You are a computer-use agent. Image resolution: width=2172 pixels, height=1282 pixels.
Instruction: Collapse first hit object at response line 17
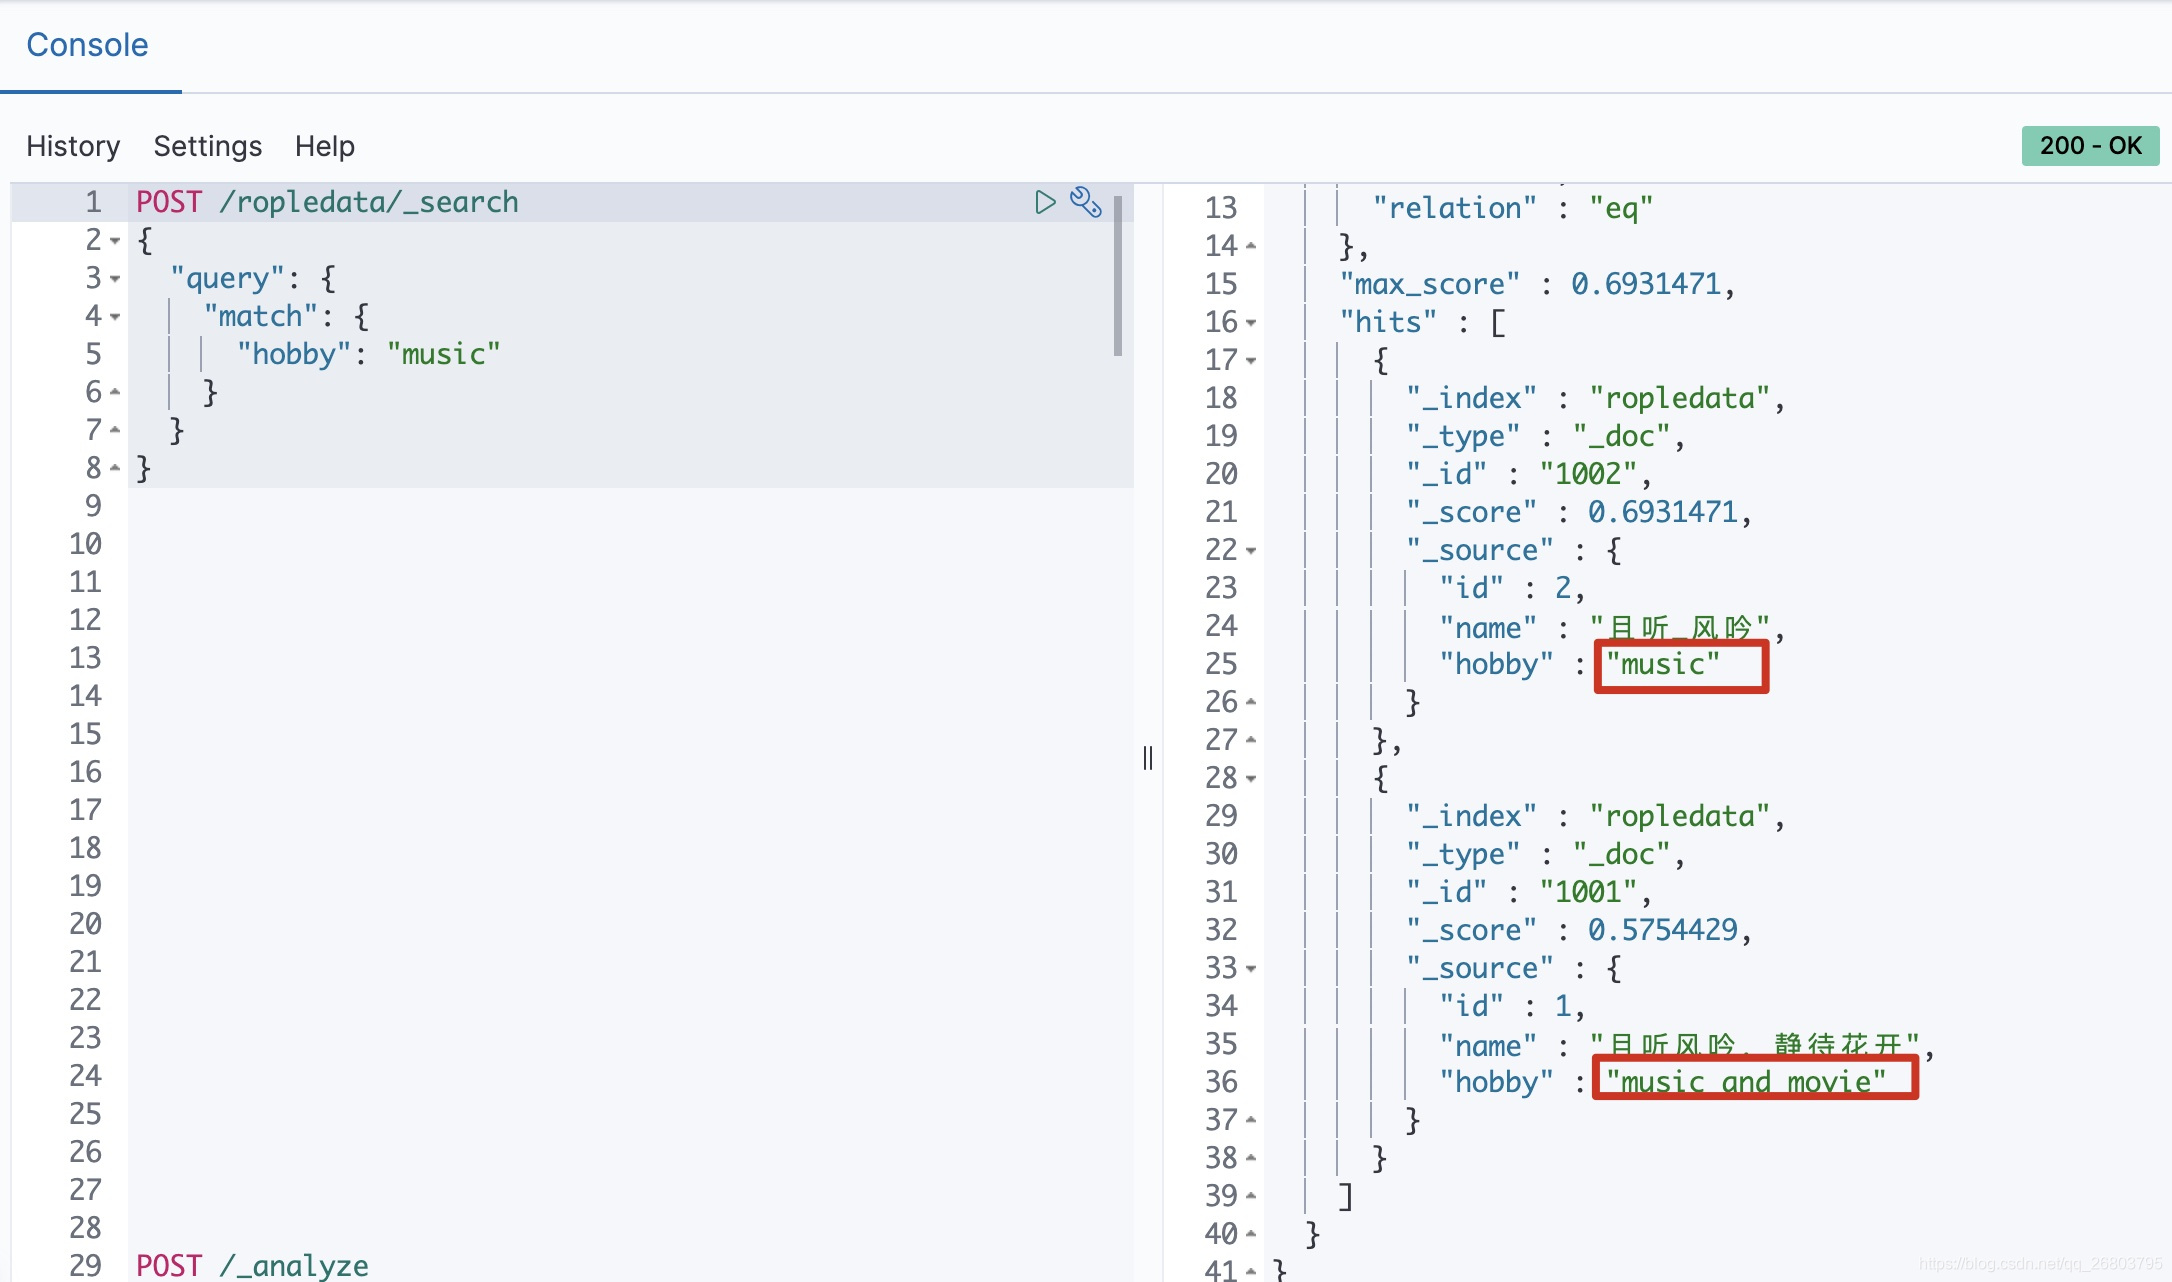point(1251,361)
